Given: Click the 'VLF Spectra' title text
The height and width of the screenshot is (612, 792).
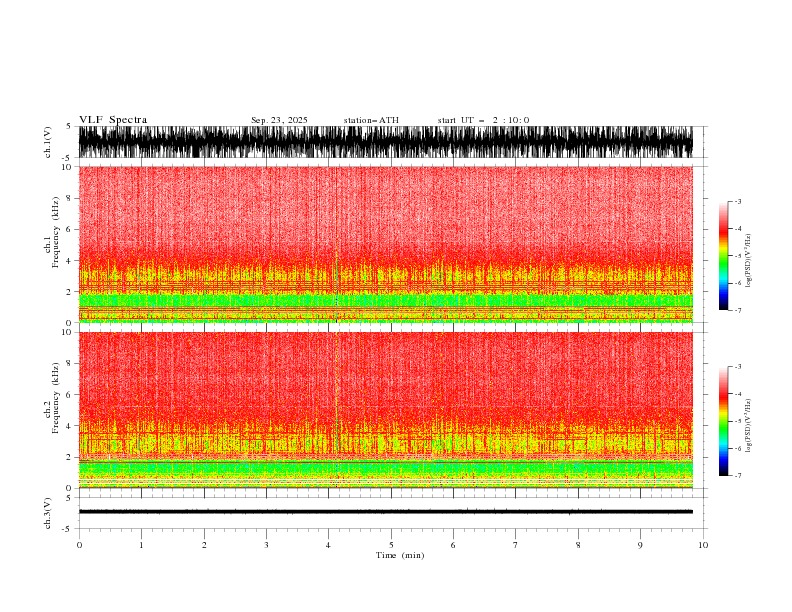Looking at the screenshot, I should [113, 120].
